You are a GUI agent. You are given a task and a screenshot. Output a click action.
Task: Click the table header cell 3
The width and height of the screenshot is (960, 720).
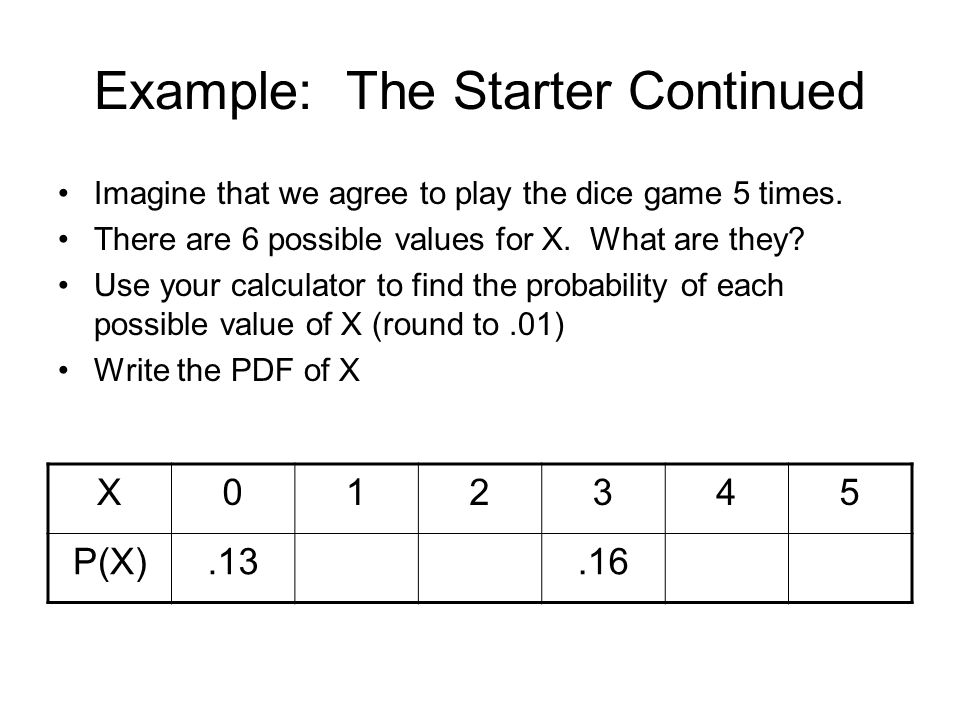(603, 498)
